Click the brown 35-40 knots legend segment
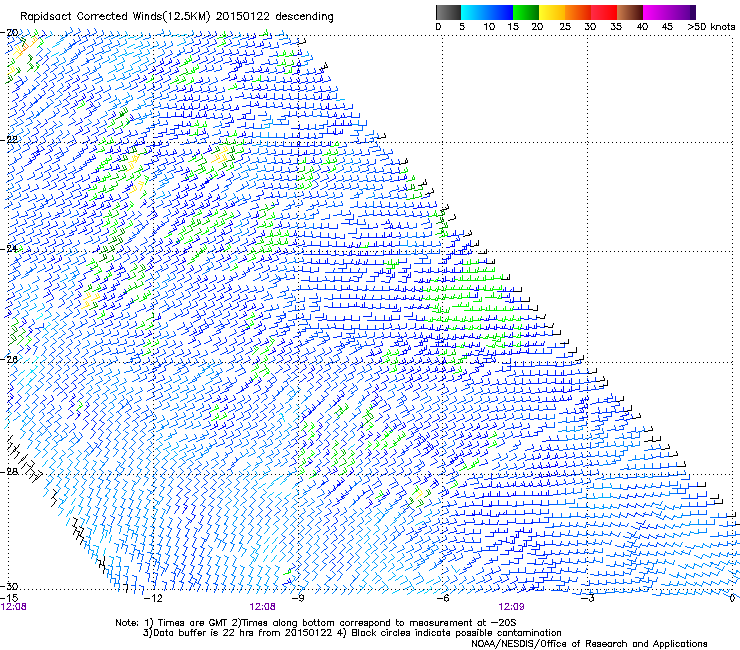 click(x=630, y=12)
